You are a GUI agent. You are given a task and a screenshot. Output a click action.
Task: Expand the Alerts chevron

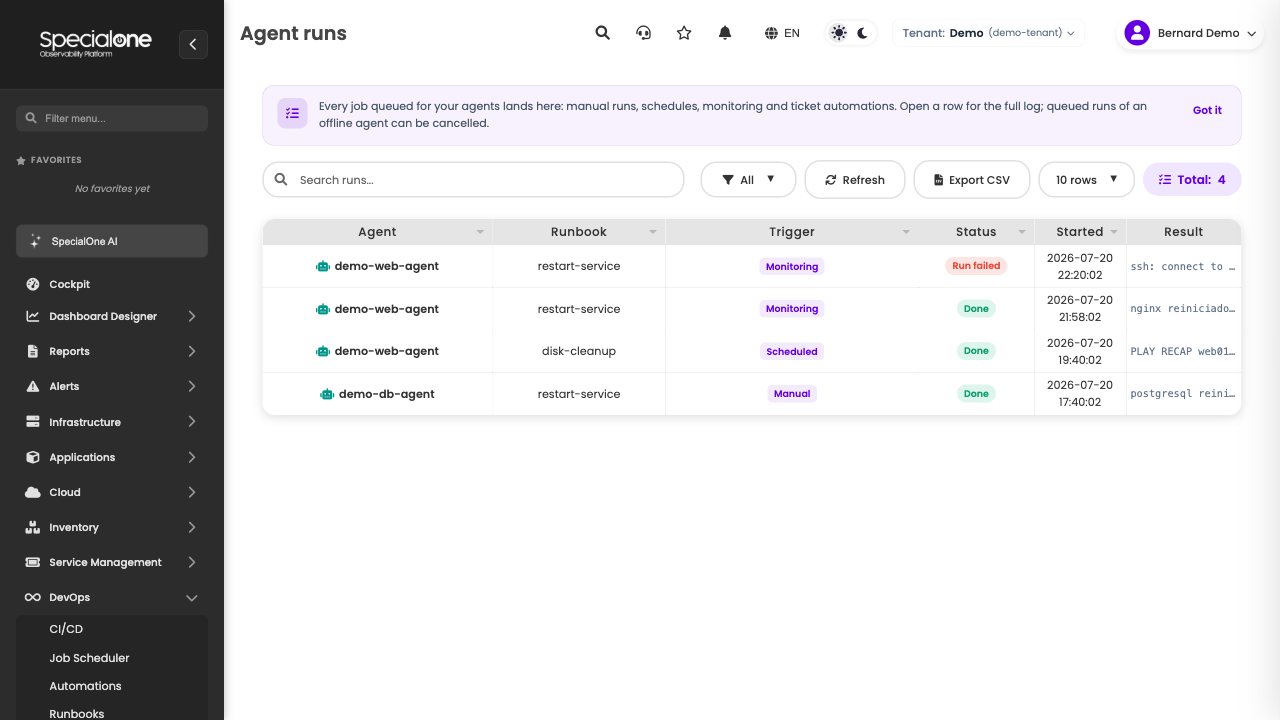pos(192,386)
